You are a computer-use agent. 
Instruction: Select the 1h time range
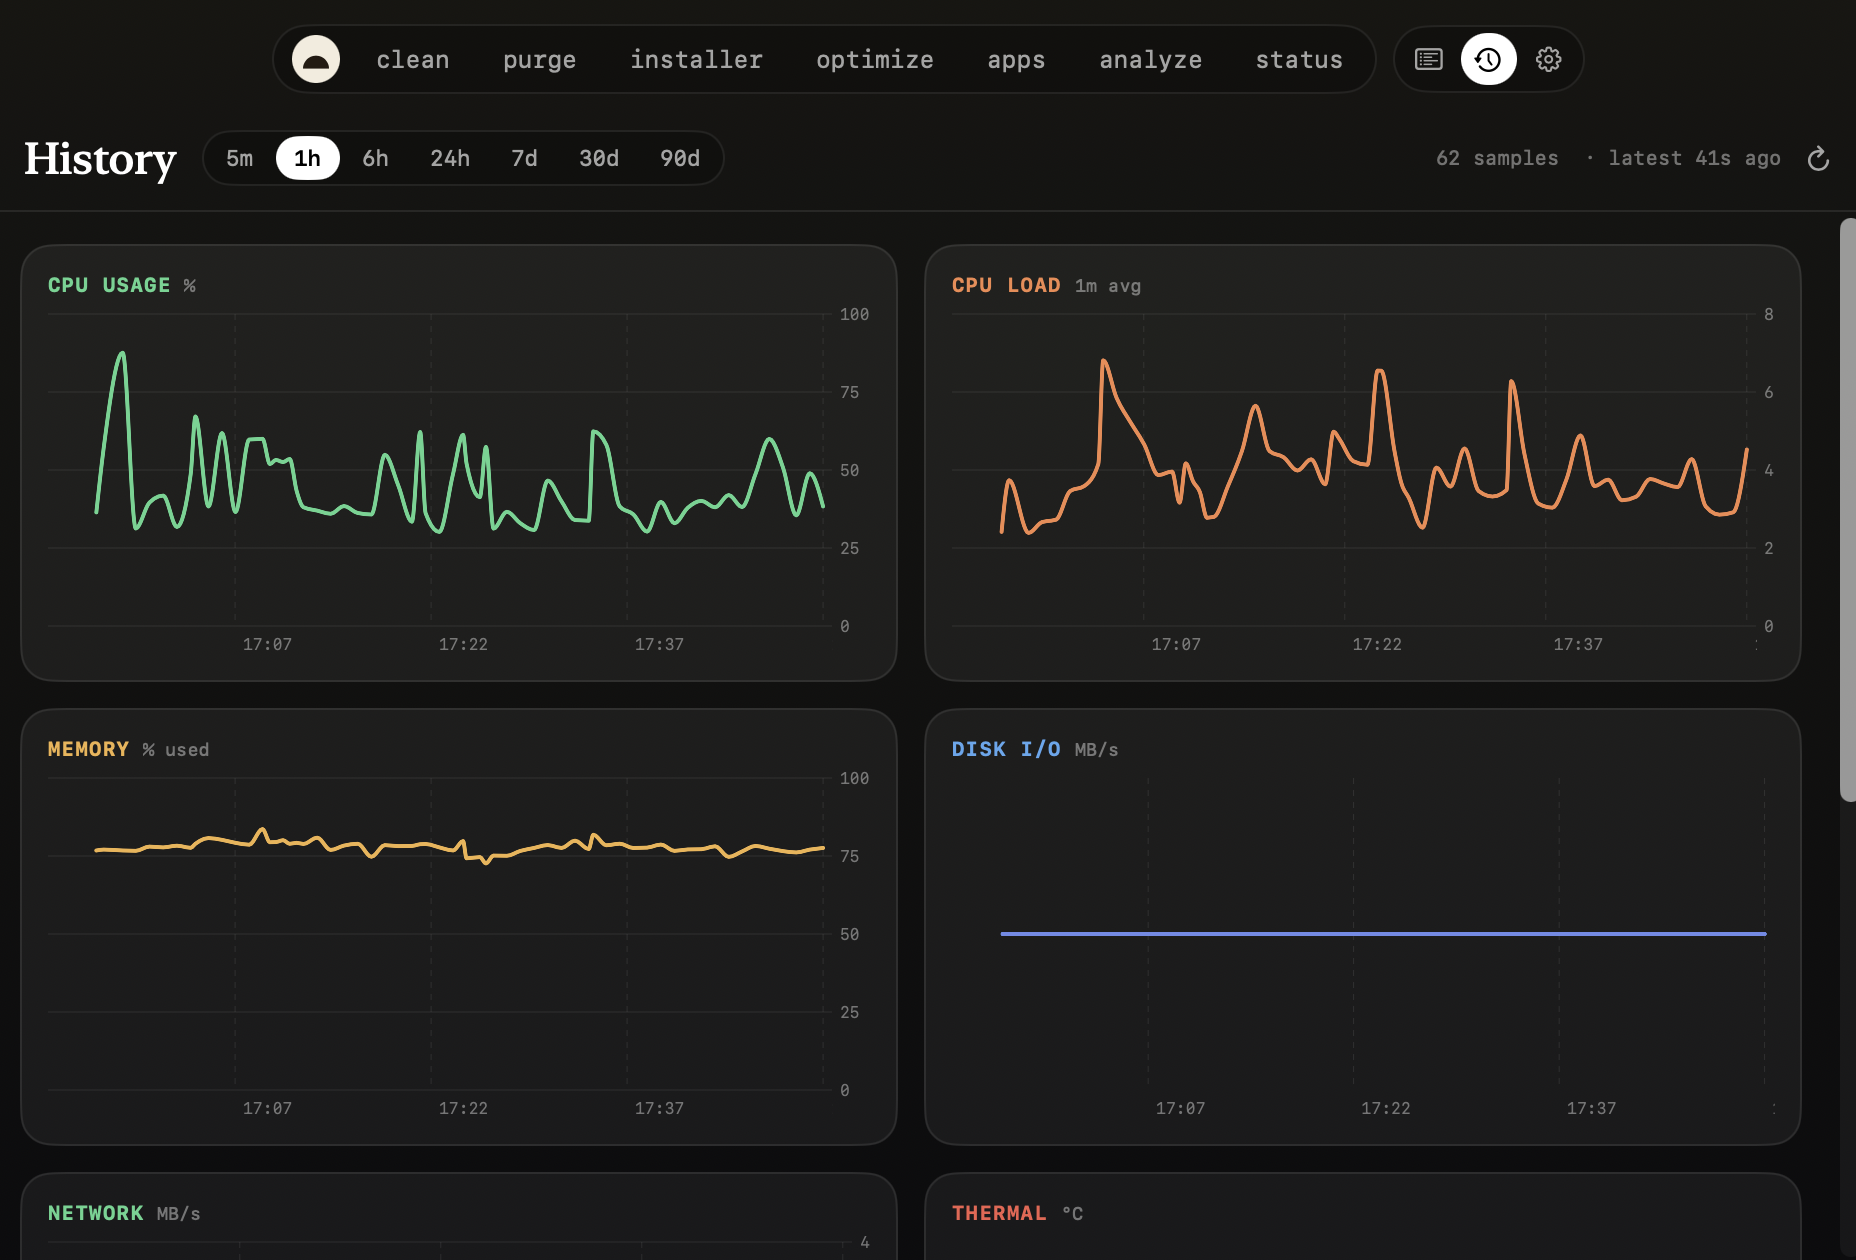click(x=308, y=158)
